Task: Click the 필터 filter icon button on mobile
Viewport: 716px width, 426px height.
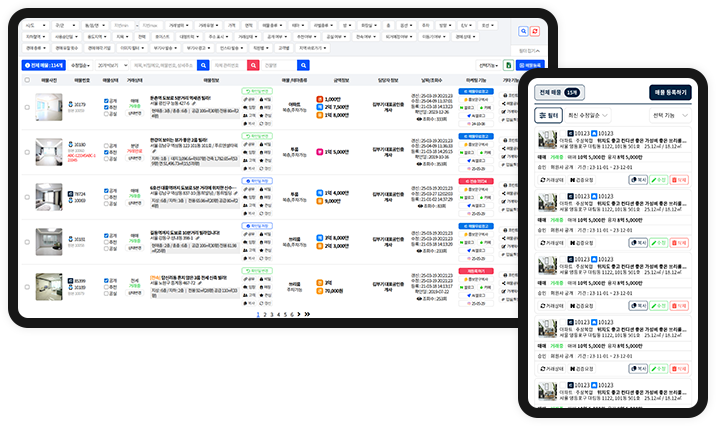Action: [548, 115]
